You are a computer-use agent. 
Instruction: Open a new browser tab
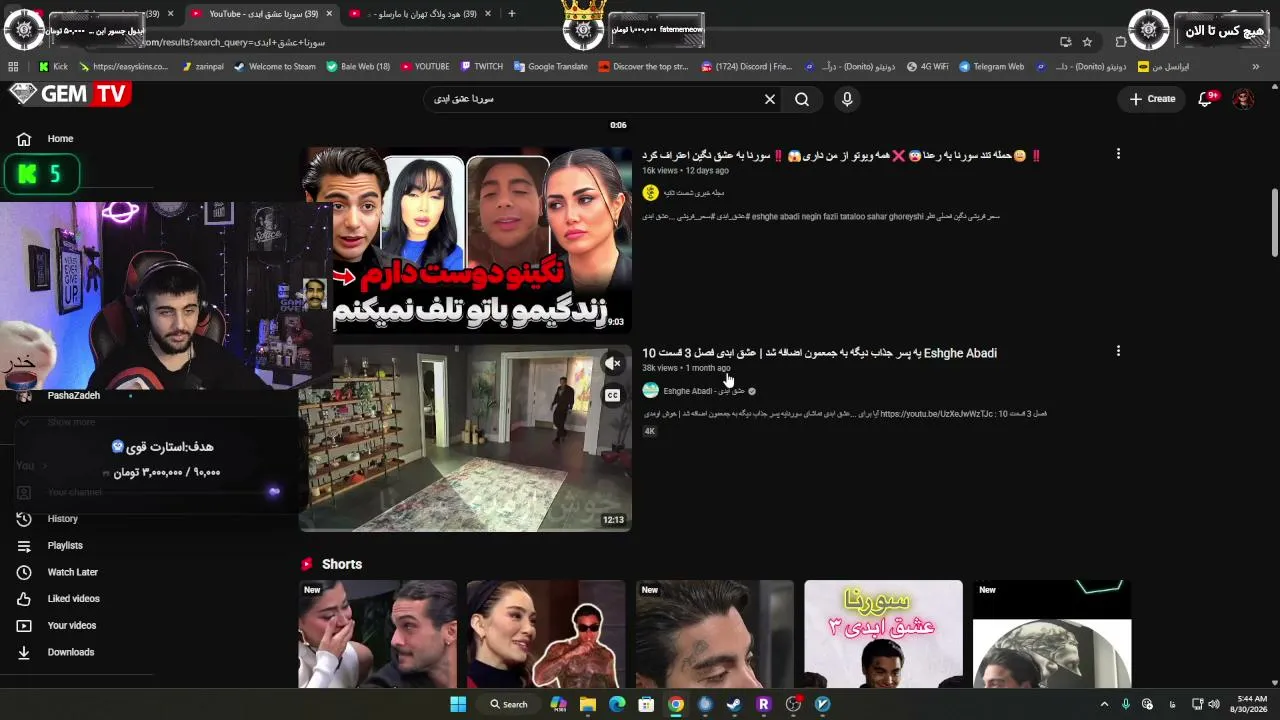pos(512,14)
